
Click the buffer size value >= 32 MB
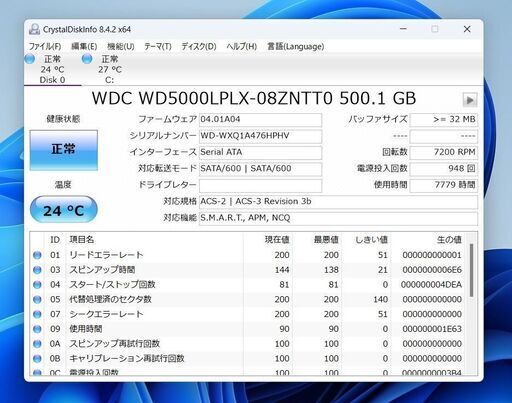tap(444, 120)
